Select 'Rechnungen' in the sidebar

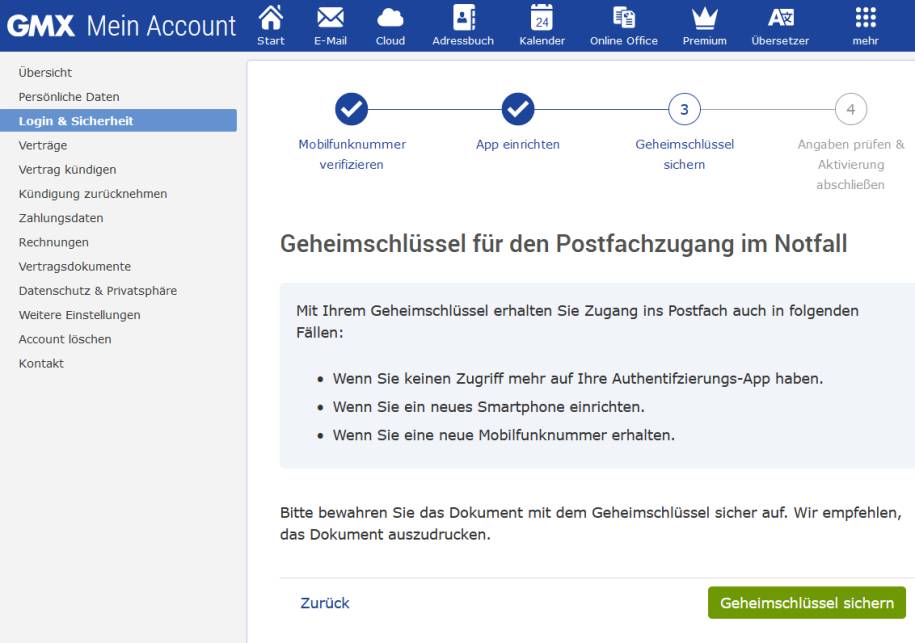[x=53, y=241]
